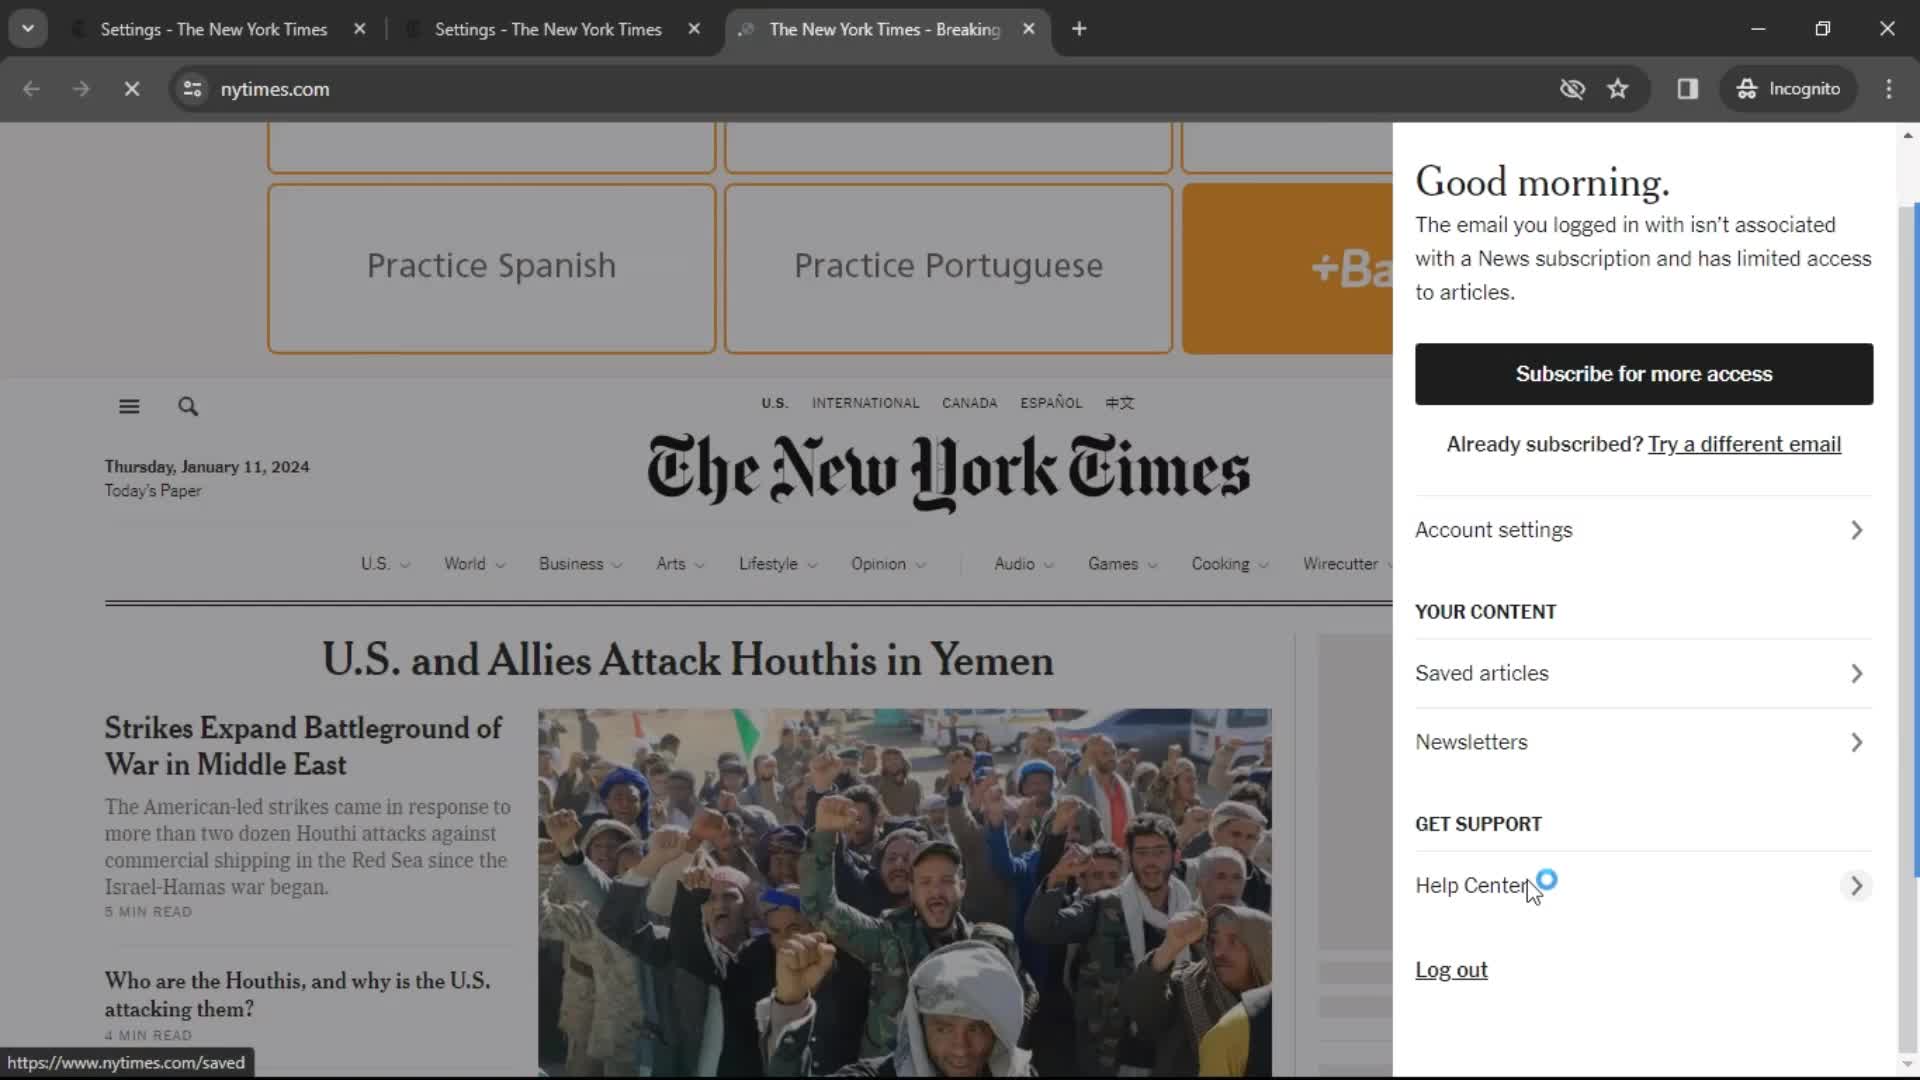Click the NYT hamburger menu icon
The height and width of the screenshot is (1080, 1920).
(x=129, y=406)
